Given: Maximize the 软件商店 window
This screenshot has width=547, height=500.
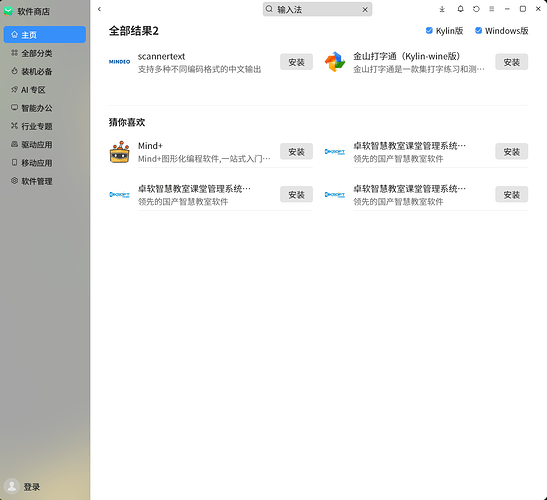Looking at the screenshot, I should click(523, 9).
